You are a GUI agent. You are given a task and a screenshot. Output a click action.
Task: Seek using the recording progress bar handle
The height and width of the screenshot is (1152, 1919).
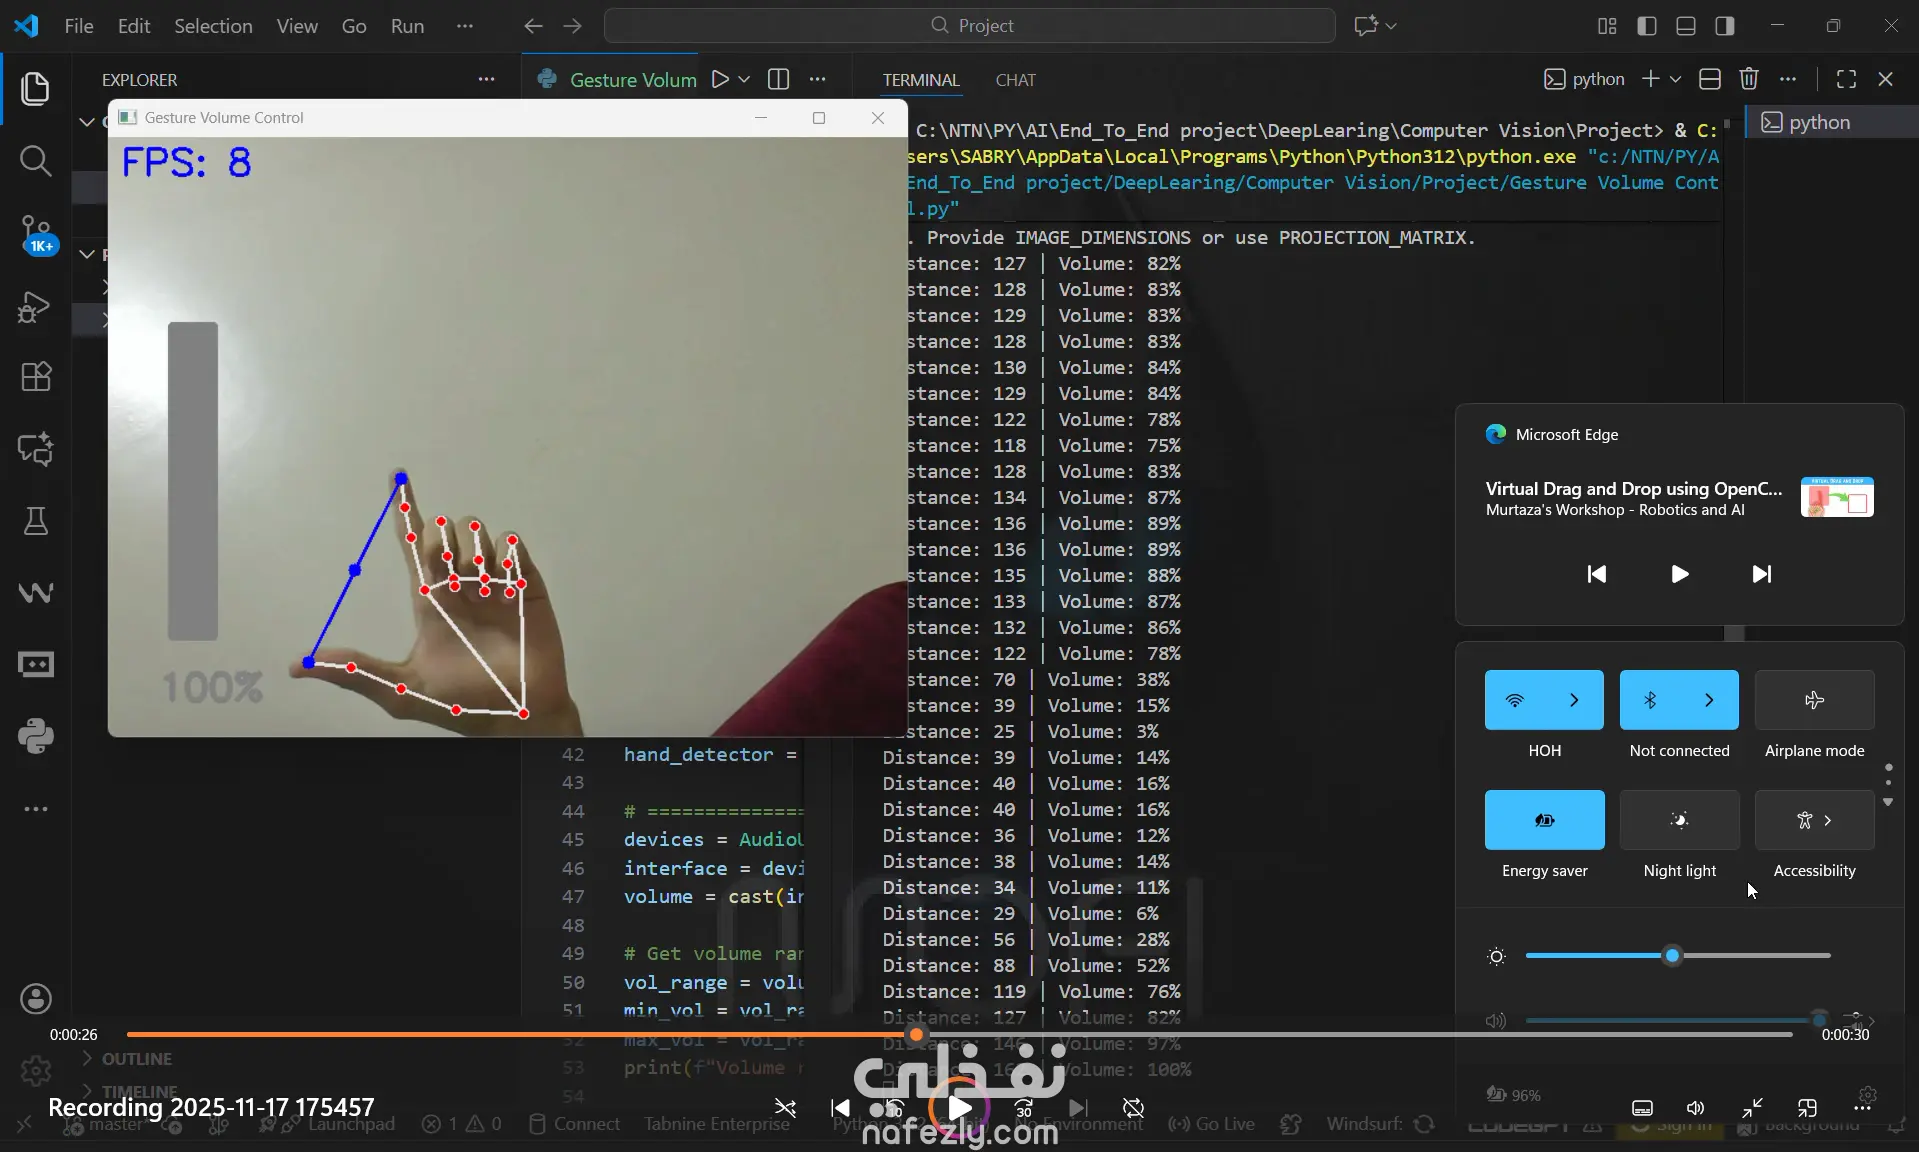tap(916, 1034)
